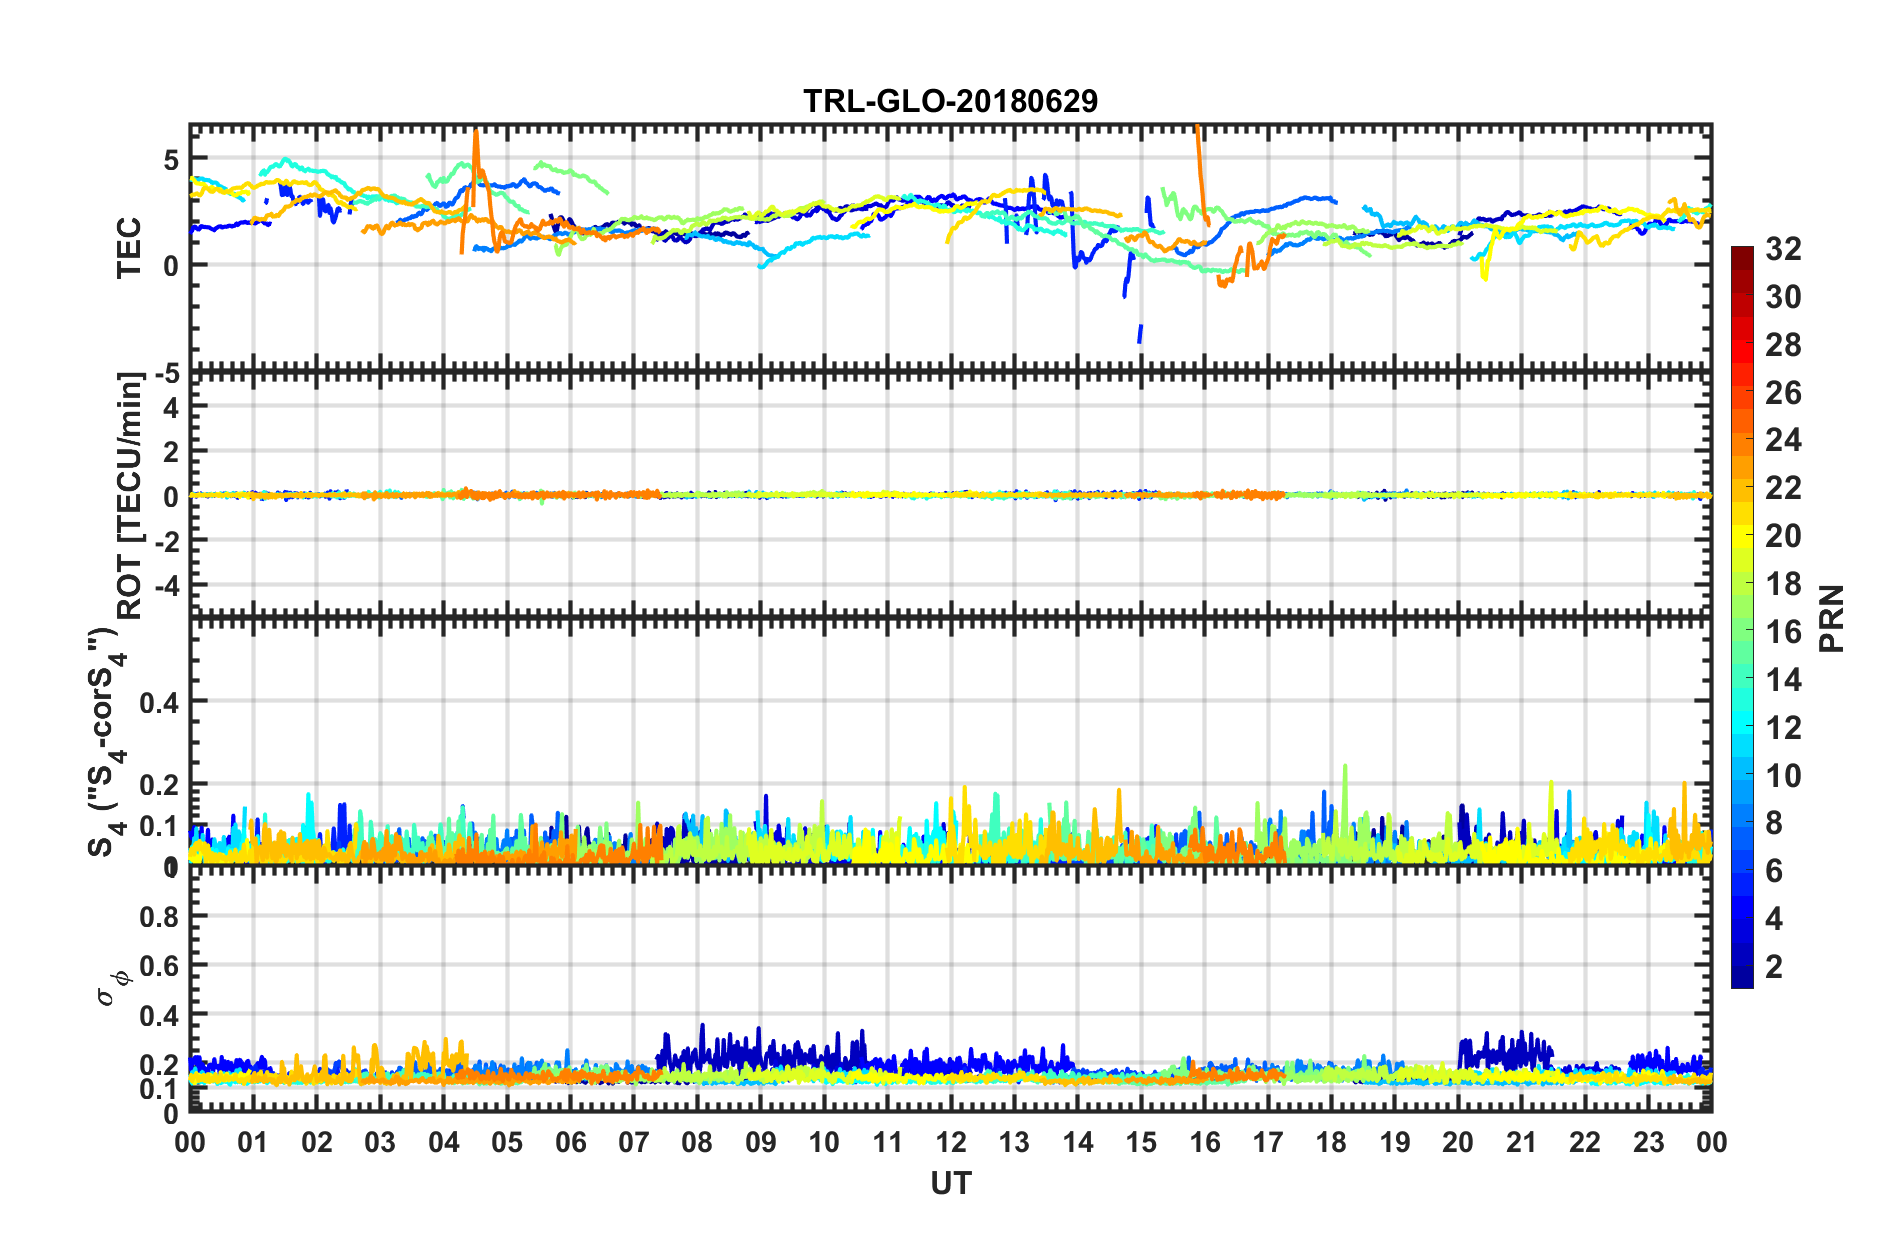Click the ROT [TECU/min] axis label
This screenshot has width=1902, height=1236.
click(x=130, y=495)
